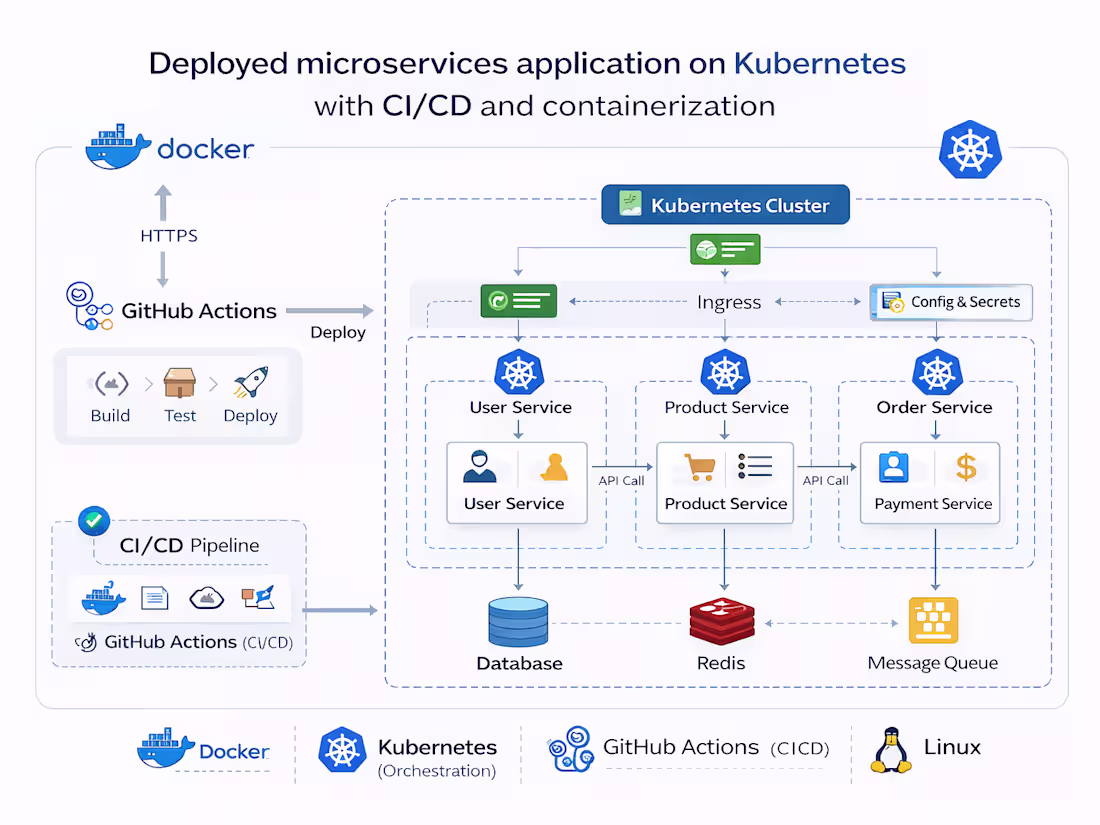Click the Kubernetes wheel icon above User Service

(x=519, y=374)
